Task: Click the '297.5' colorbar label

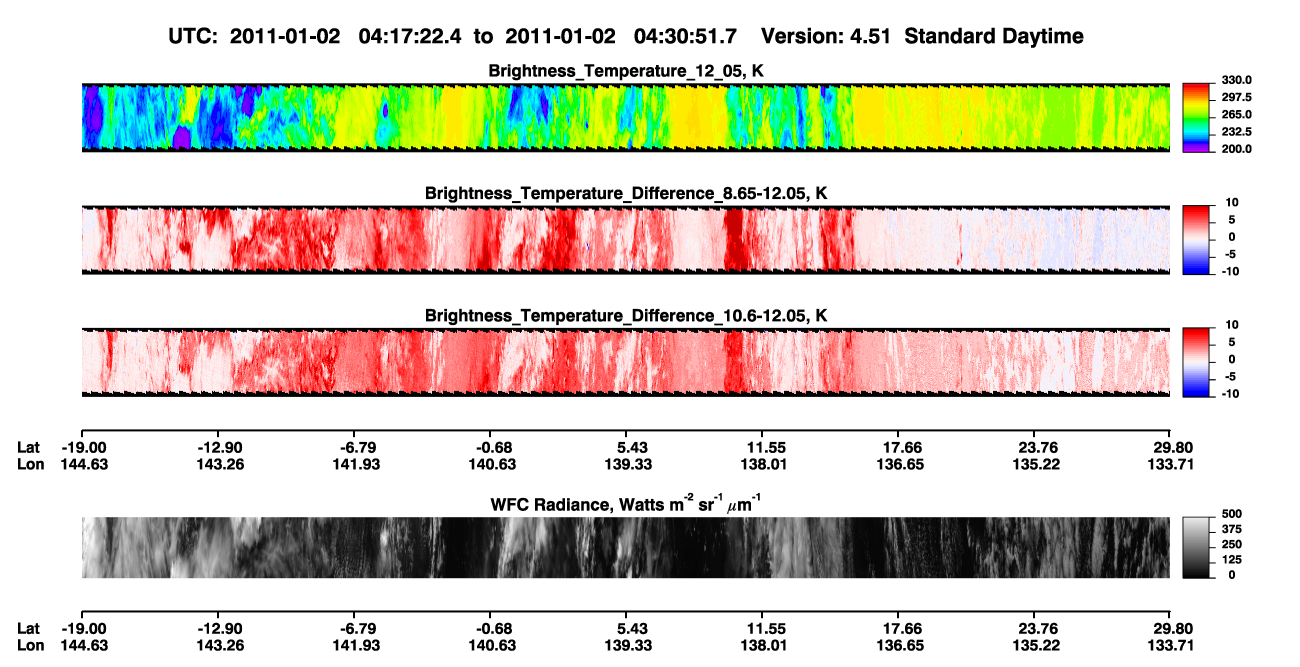Action: point(1236,98)
